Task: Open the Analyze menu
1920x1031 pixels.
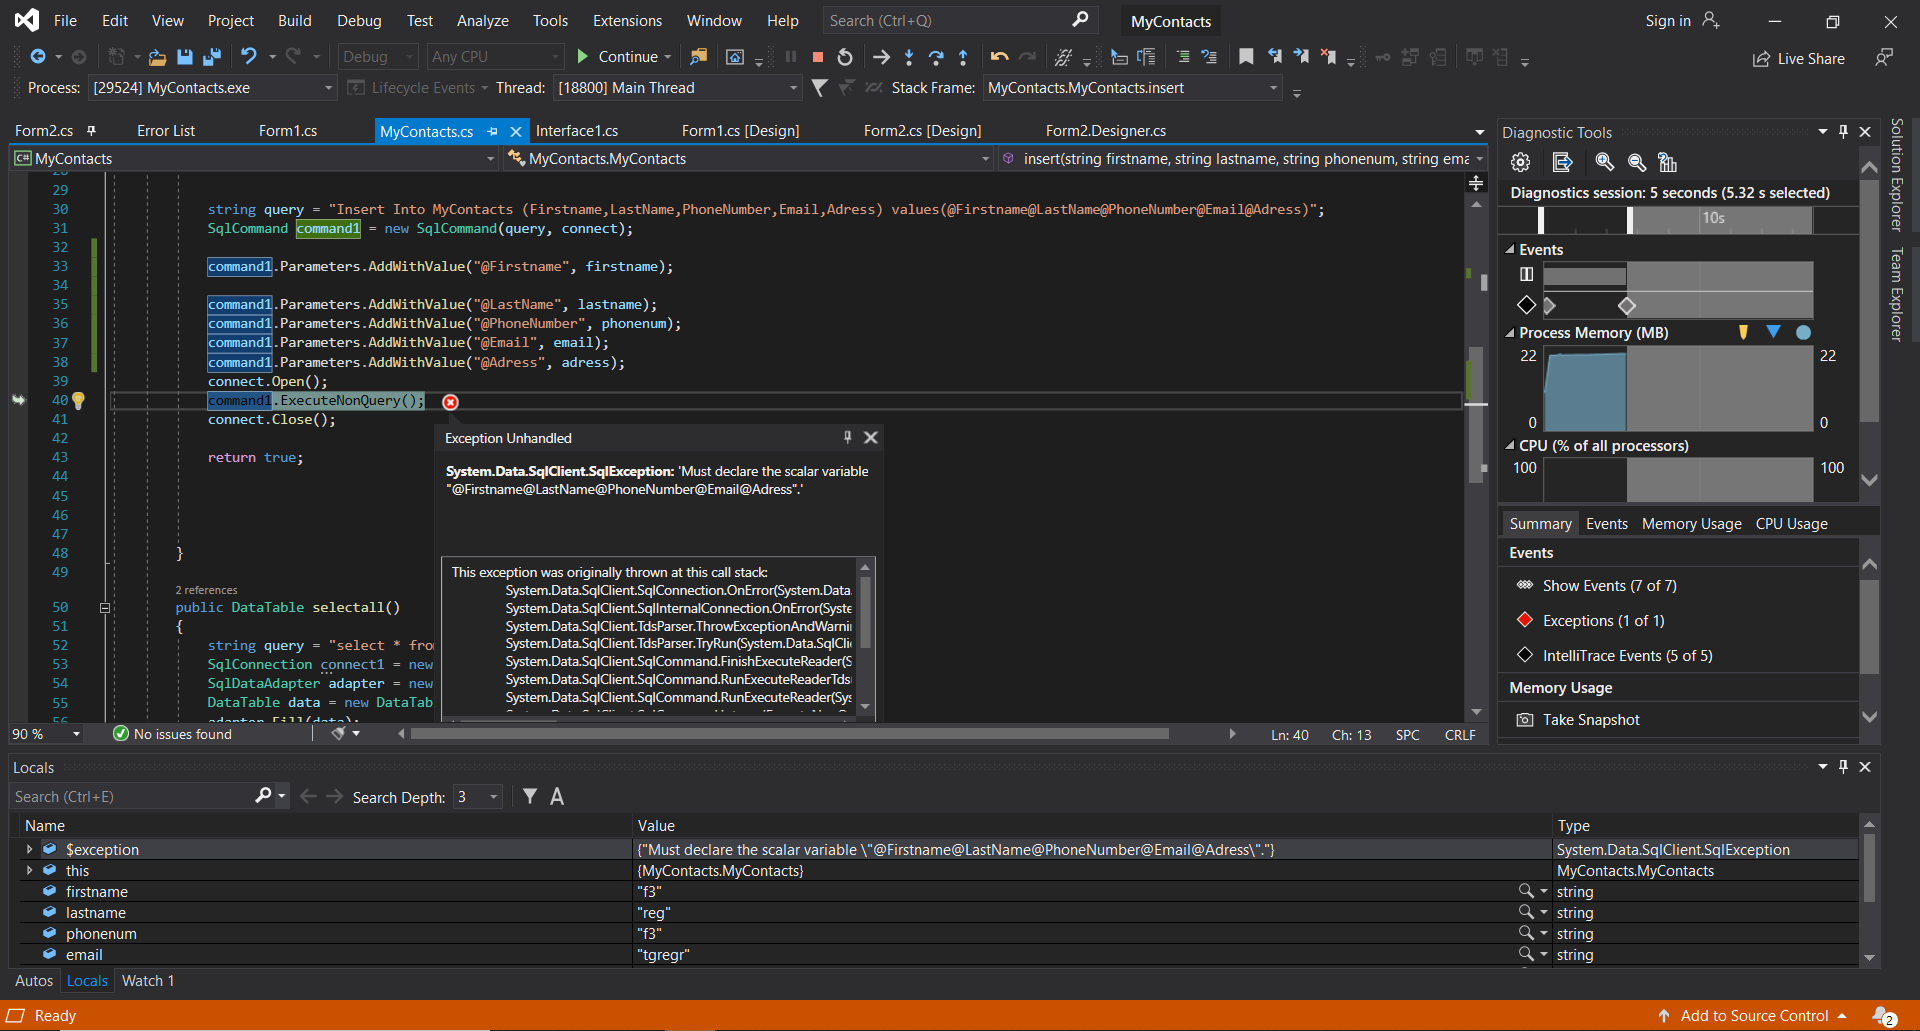Action: 482,21
